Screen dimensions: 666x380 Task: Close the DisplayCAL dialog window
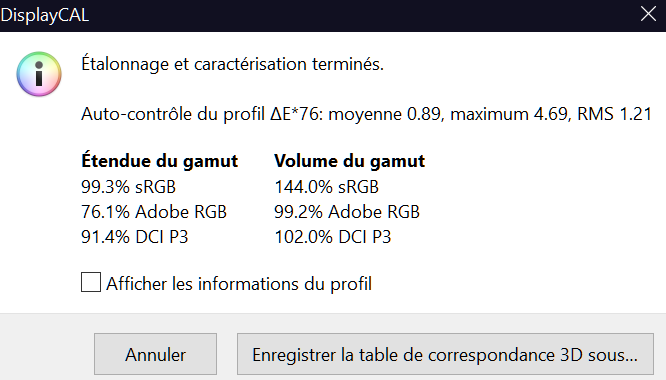coord(648,14)
